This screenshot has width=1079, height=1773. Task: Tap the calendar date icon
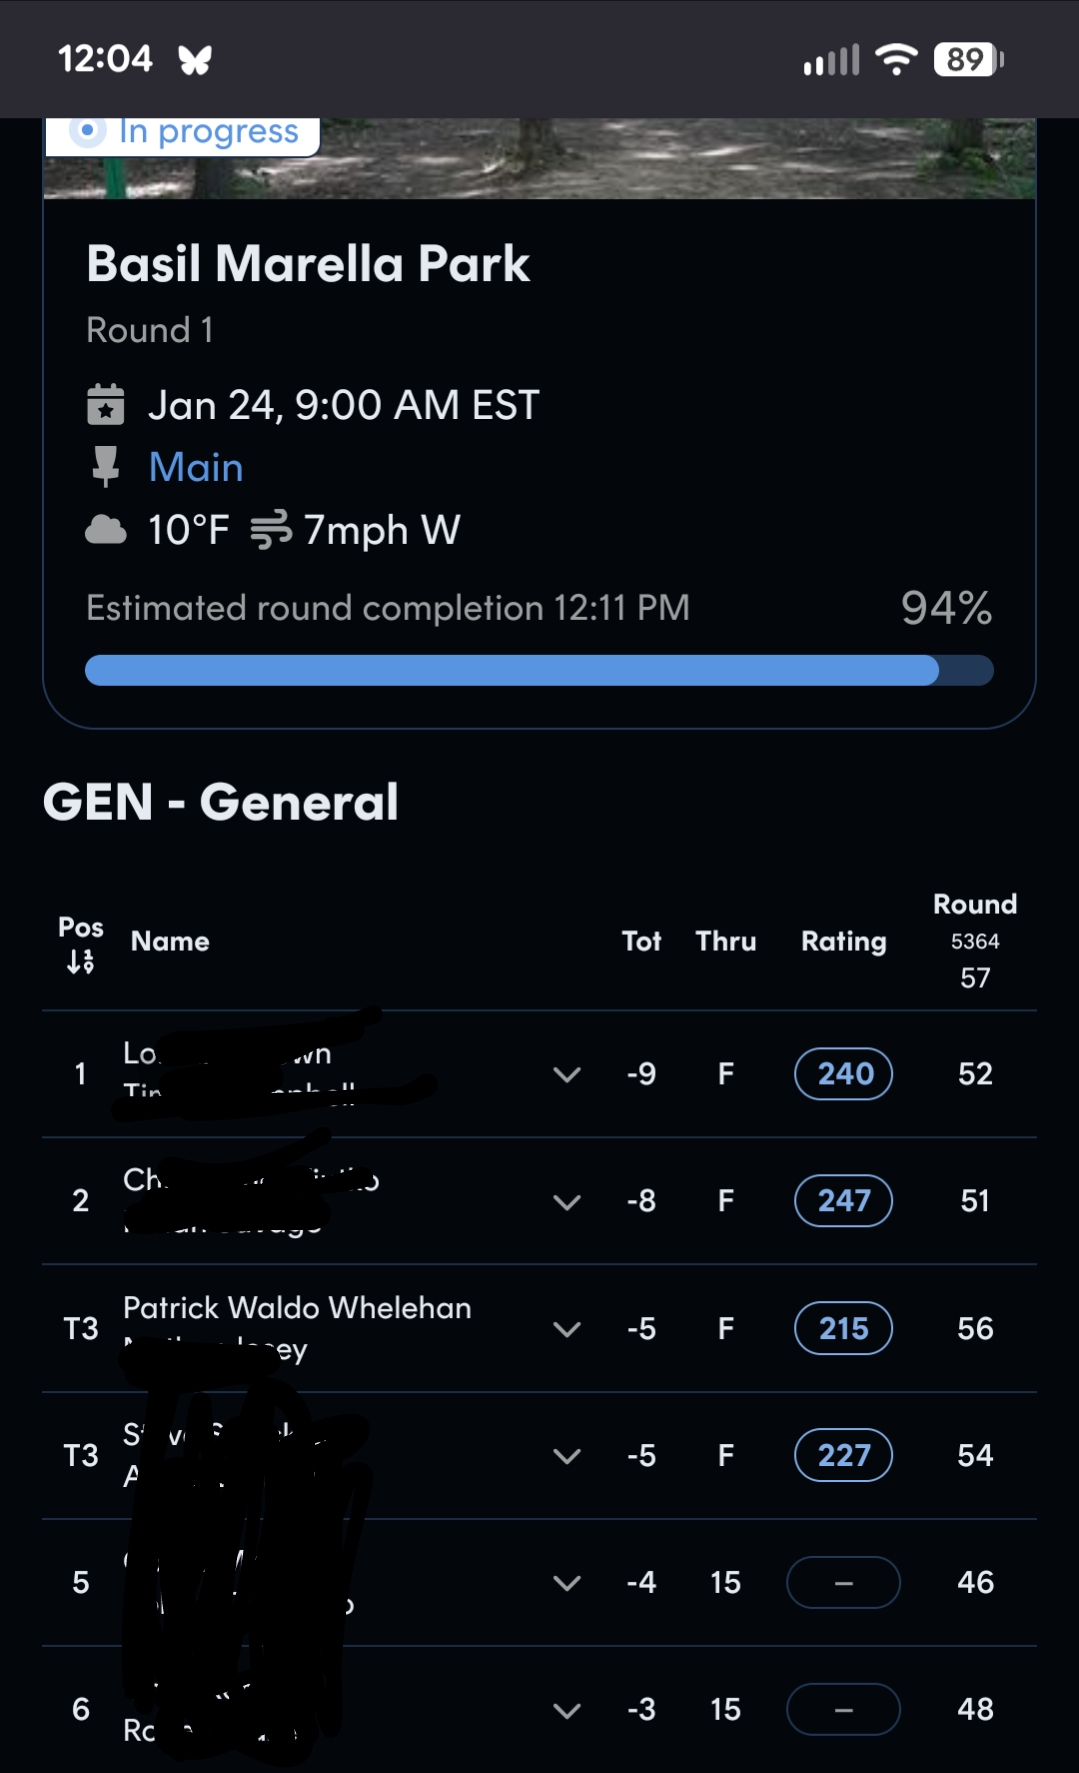tap(105, 405)
